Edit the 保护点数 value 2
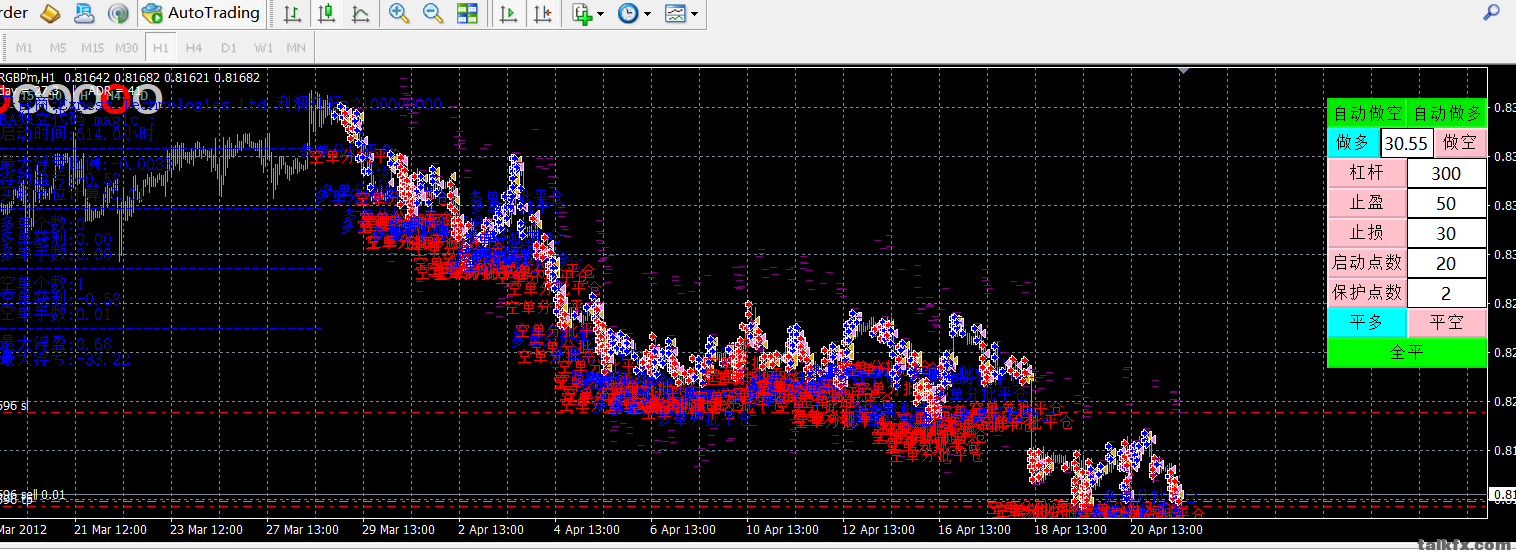This screenshot has width=1516, height=556. point(1447,293)
